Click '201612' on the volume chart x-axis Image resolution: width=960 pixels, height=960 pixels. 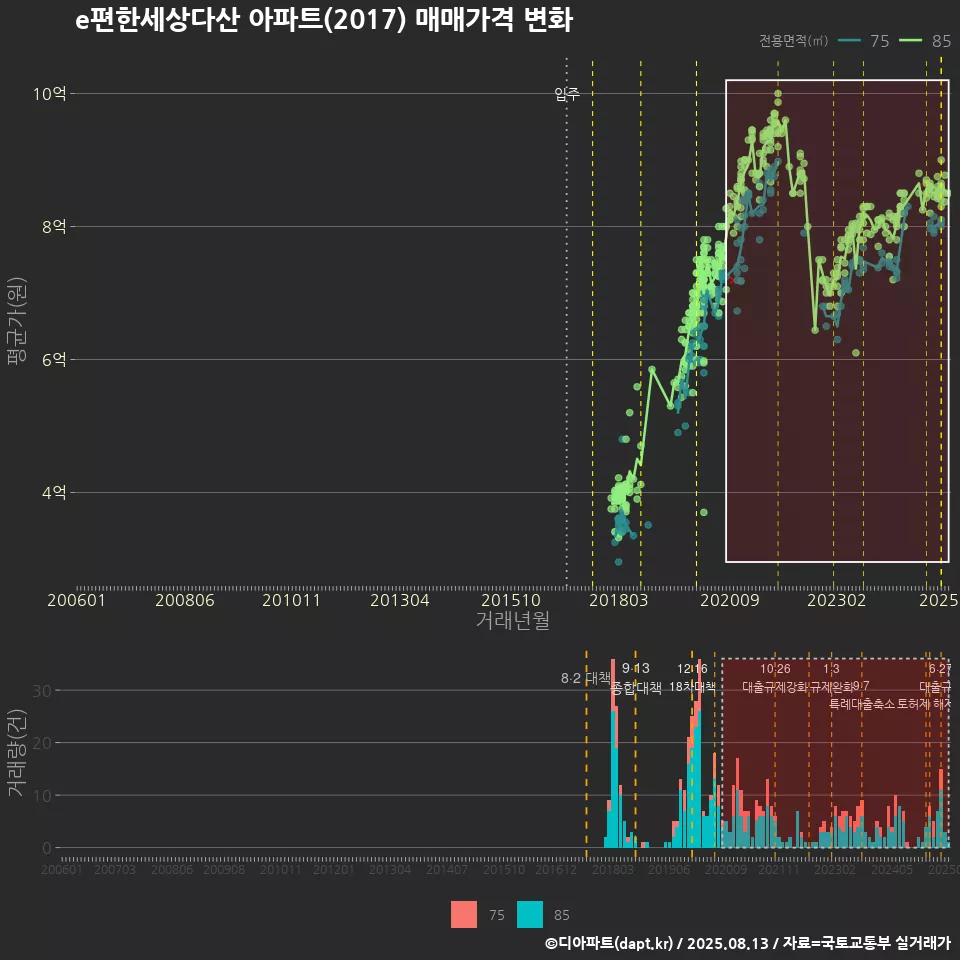[x=556, y=869]
